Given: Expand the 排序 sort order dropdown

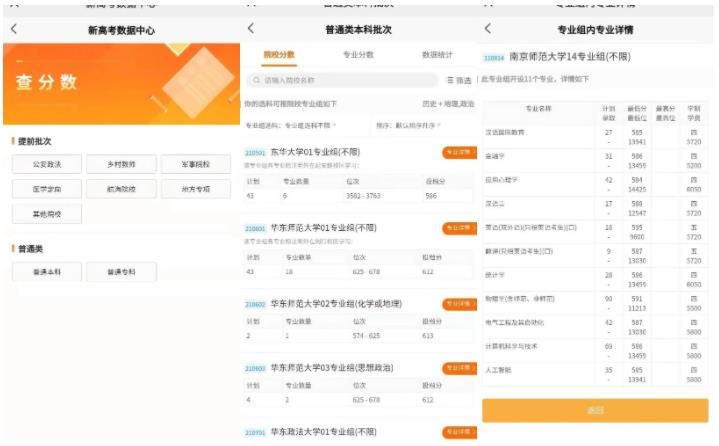Looking at the screenshot, I should click(x=408, y=125).
